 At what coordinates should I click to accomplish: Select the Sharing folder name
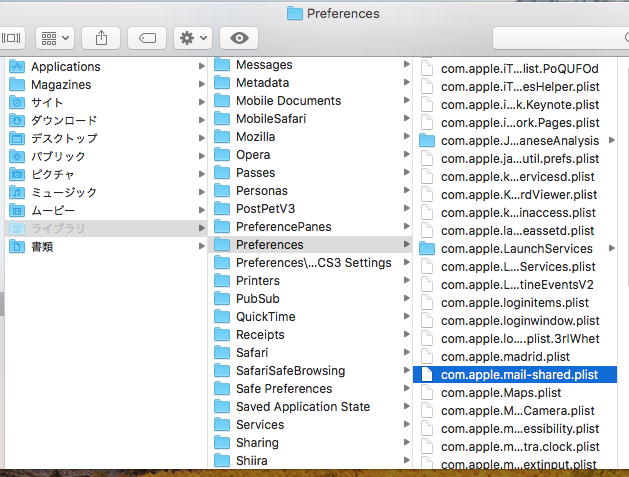tap(257, 443)
